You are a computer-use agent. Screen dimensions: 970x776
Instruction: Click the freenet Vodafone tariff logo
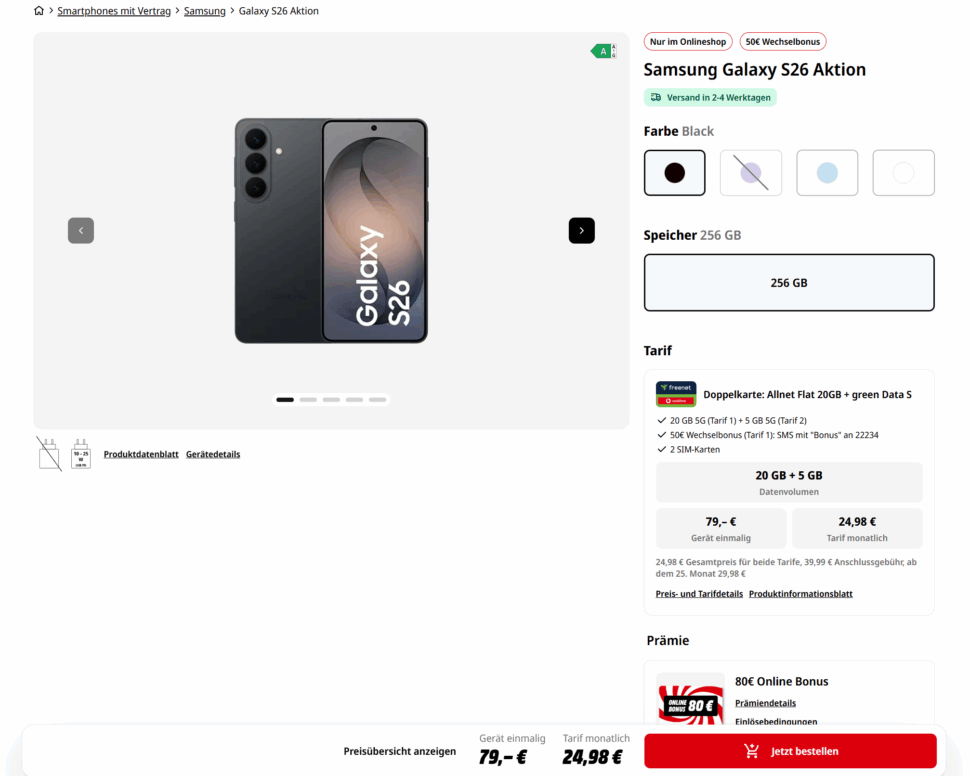coord(676,394)
